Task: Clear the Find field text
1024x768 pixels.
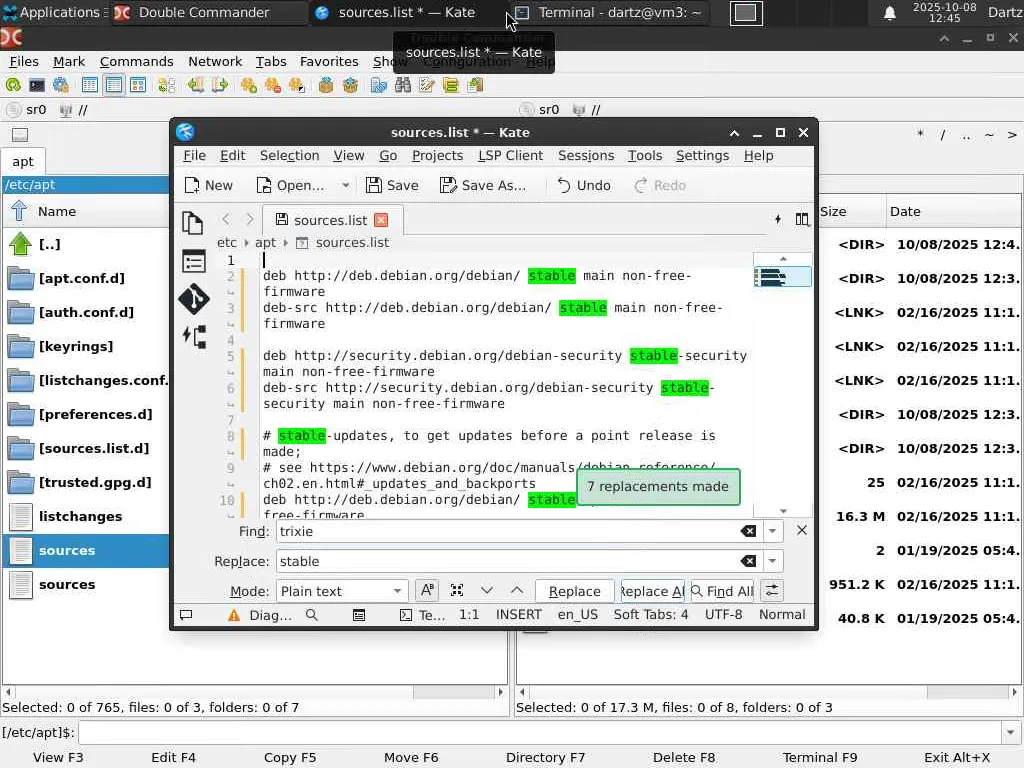Action: [748, 531]
